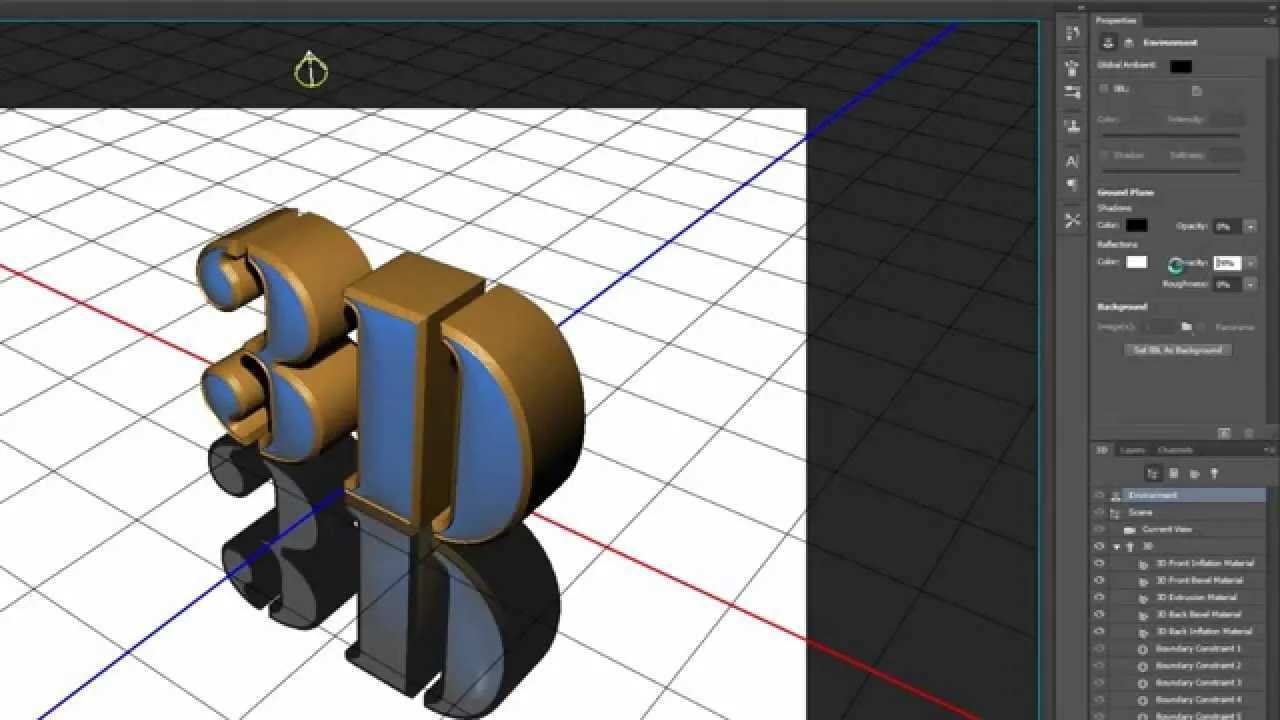Click Set IBL As Background button

(x=1178, y=350)
